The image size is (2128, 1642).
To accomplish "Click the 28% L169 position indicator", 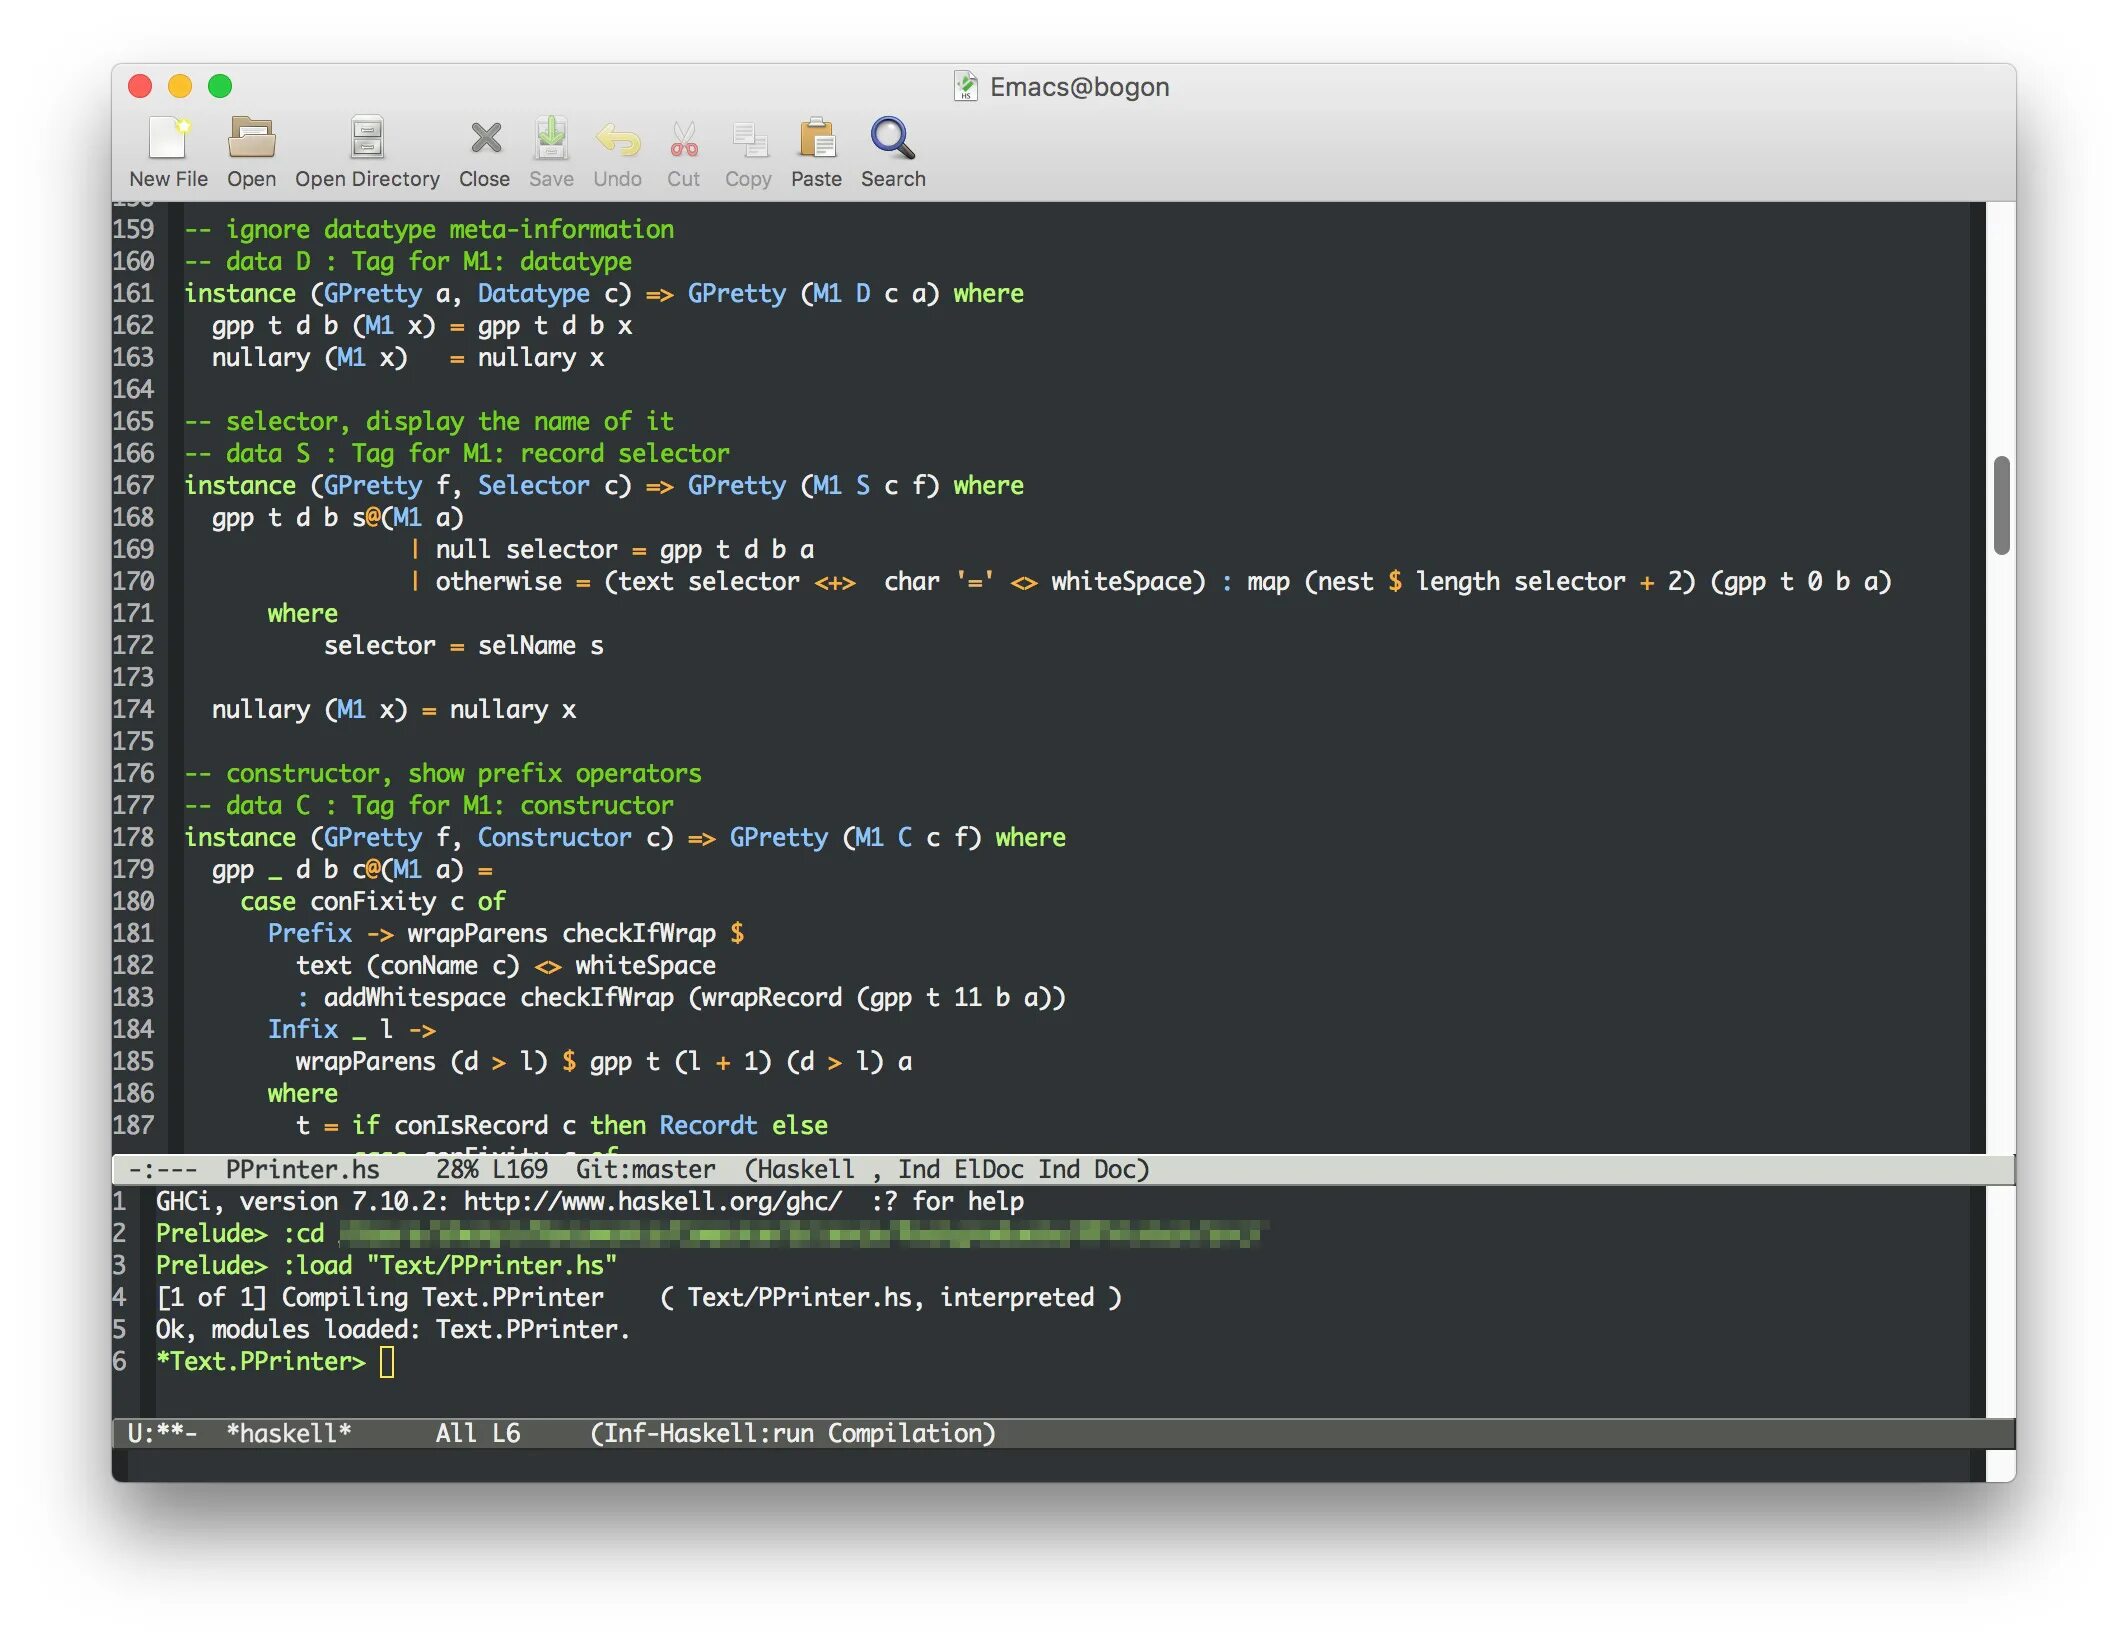I will click(x=491, y=1169).
